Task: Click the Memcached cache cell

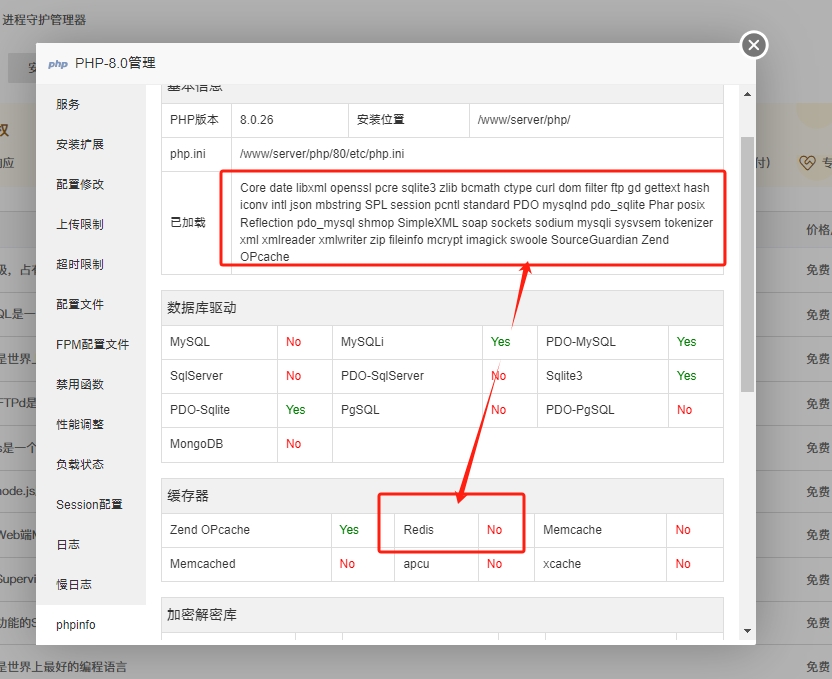Action: pyautogui.click(x=247, y=564)
